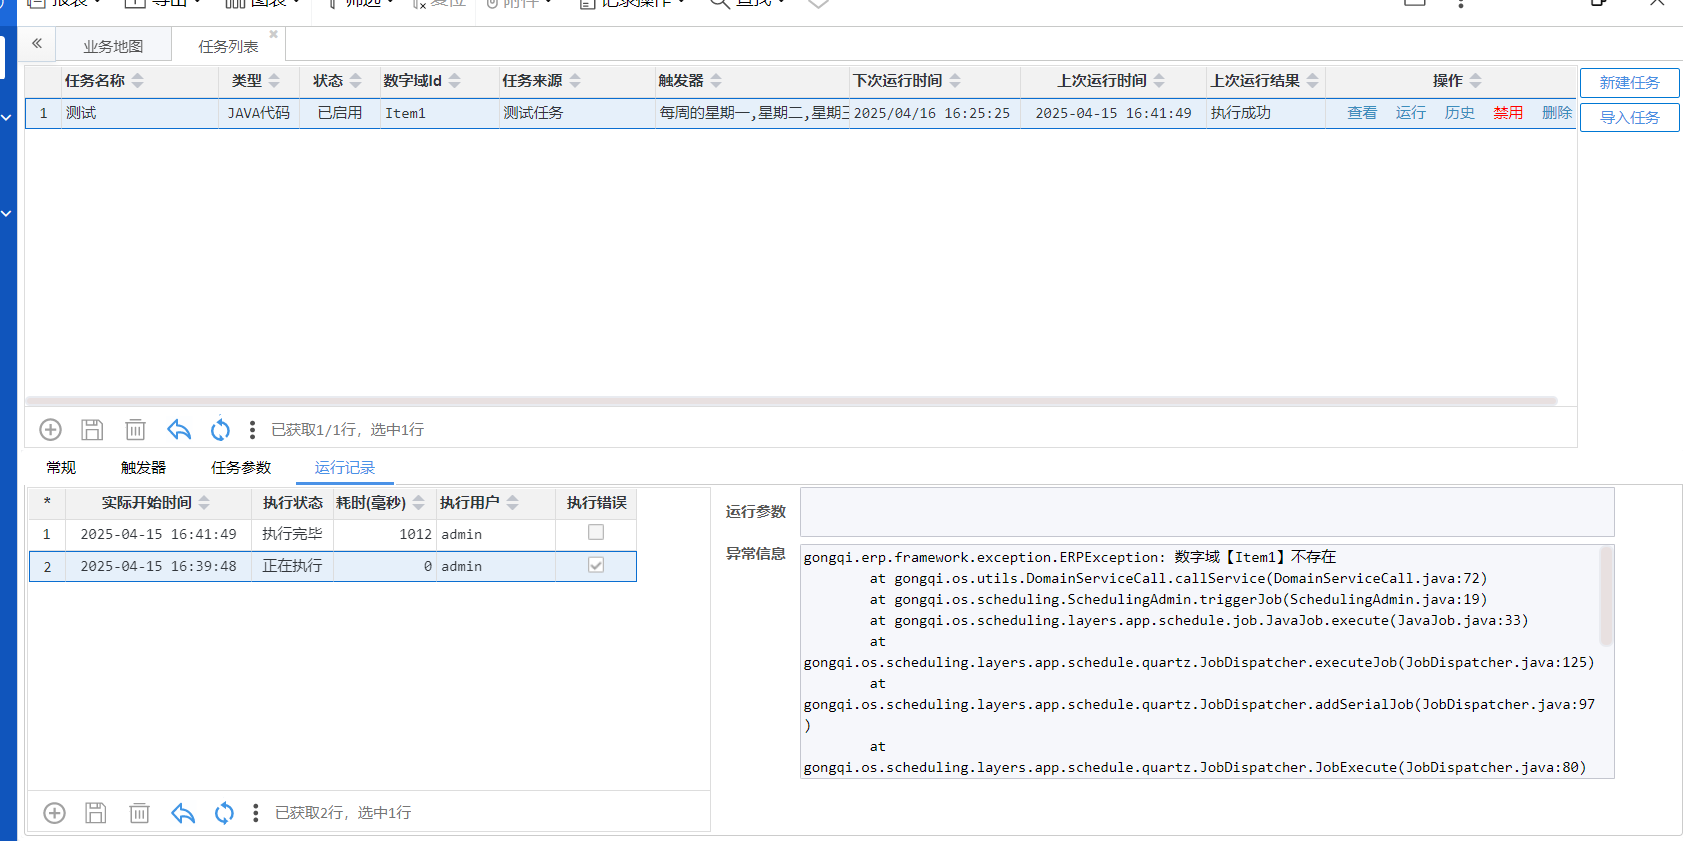Click the 查看 link for task 测试
This screenshot has width=1683, height=841.
point(1362,113)
